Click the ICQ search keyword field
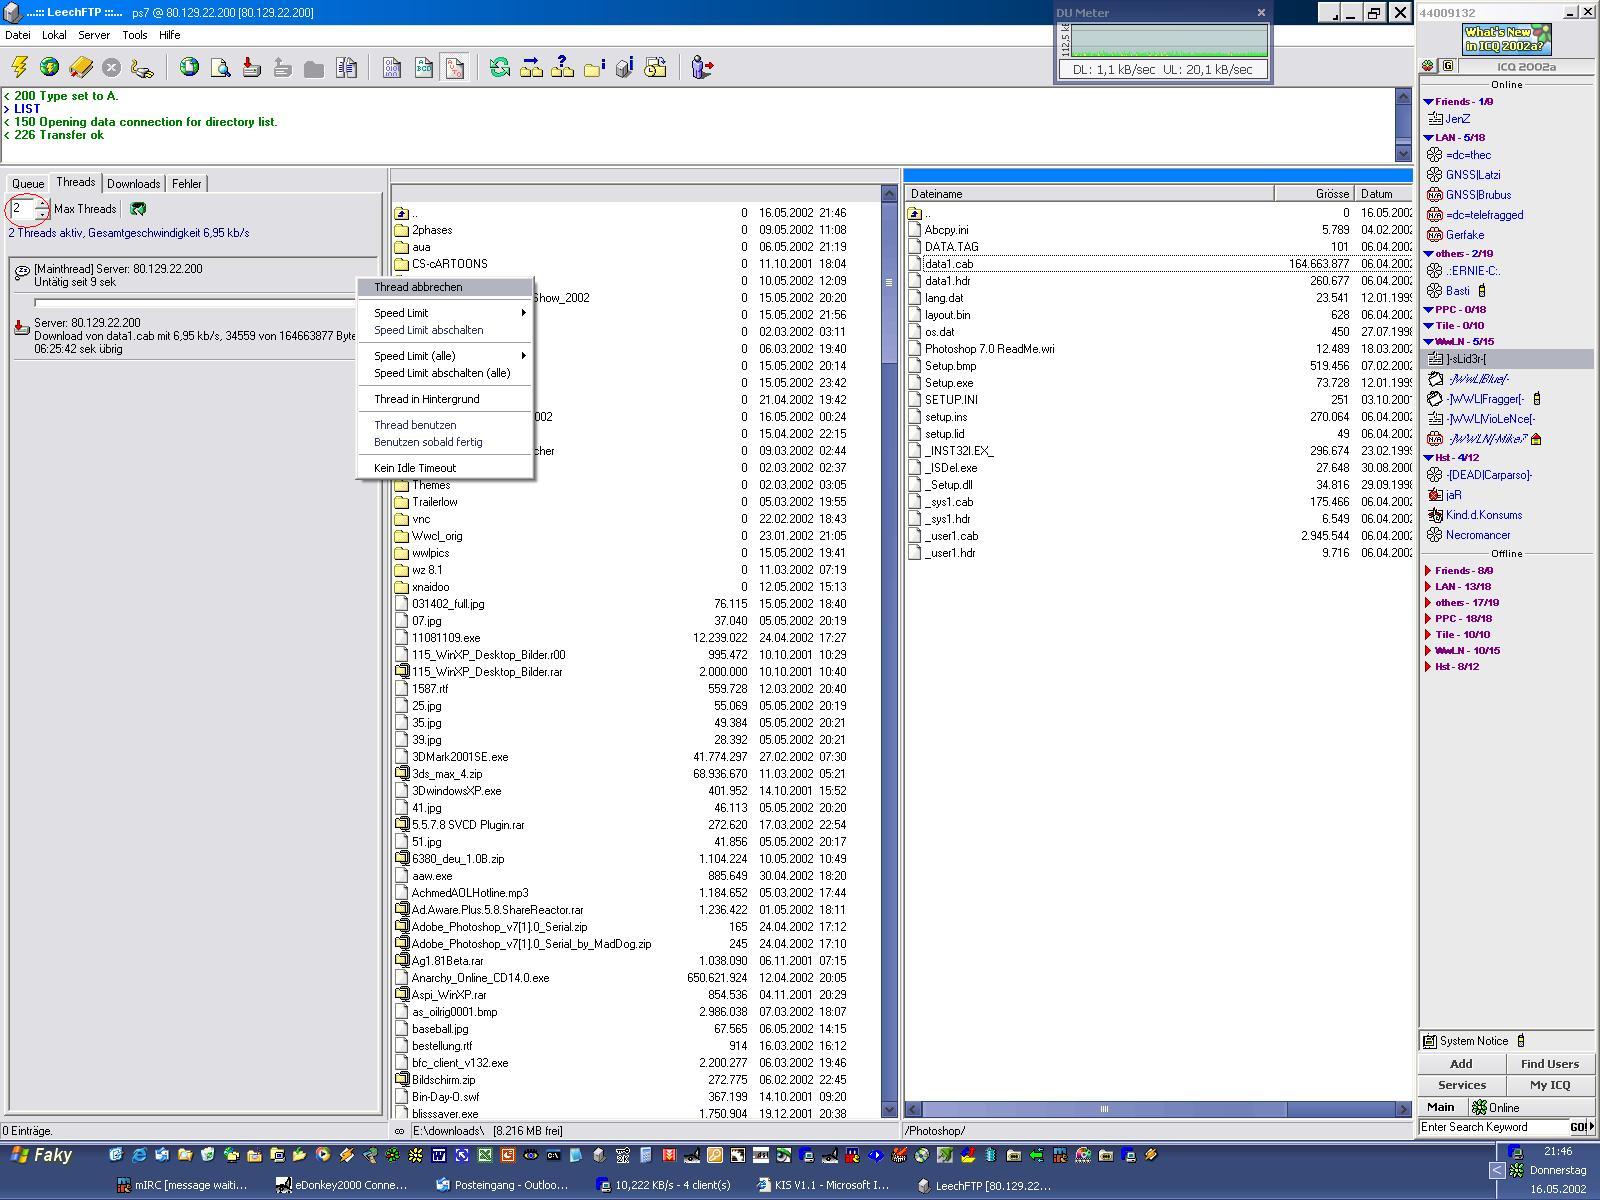The image size is (1600, 1200). [1491, 1127]
